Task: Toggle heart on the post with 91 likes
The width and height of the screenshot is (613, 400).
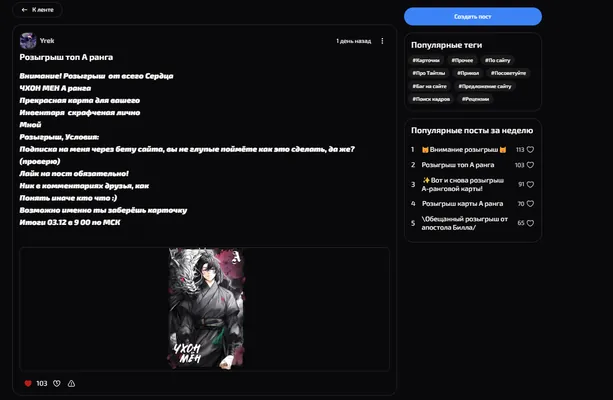Action: (x=530, y=184)
